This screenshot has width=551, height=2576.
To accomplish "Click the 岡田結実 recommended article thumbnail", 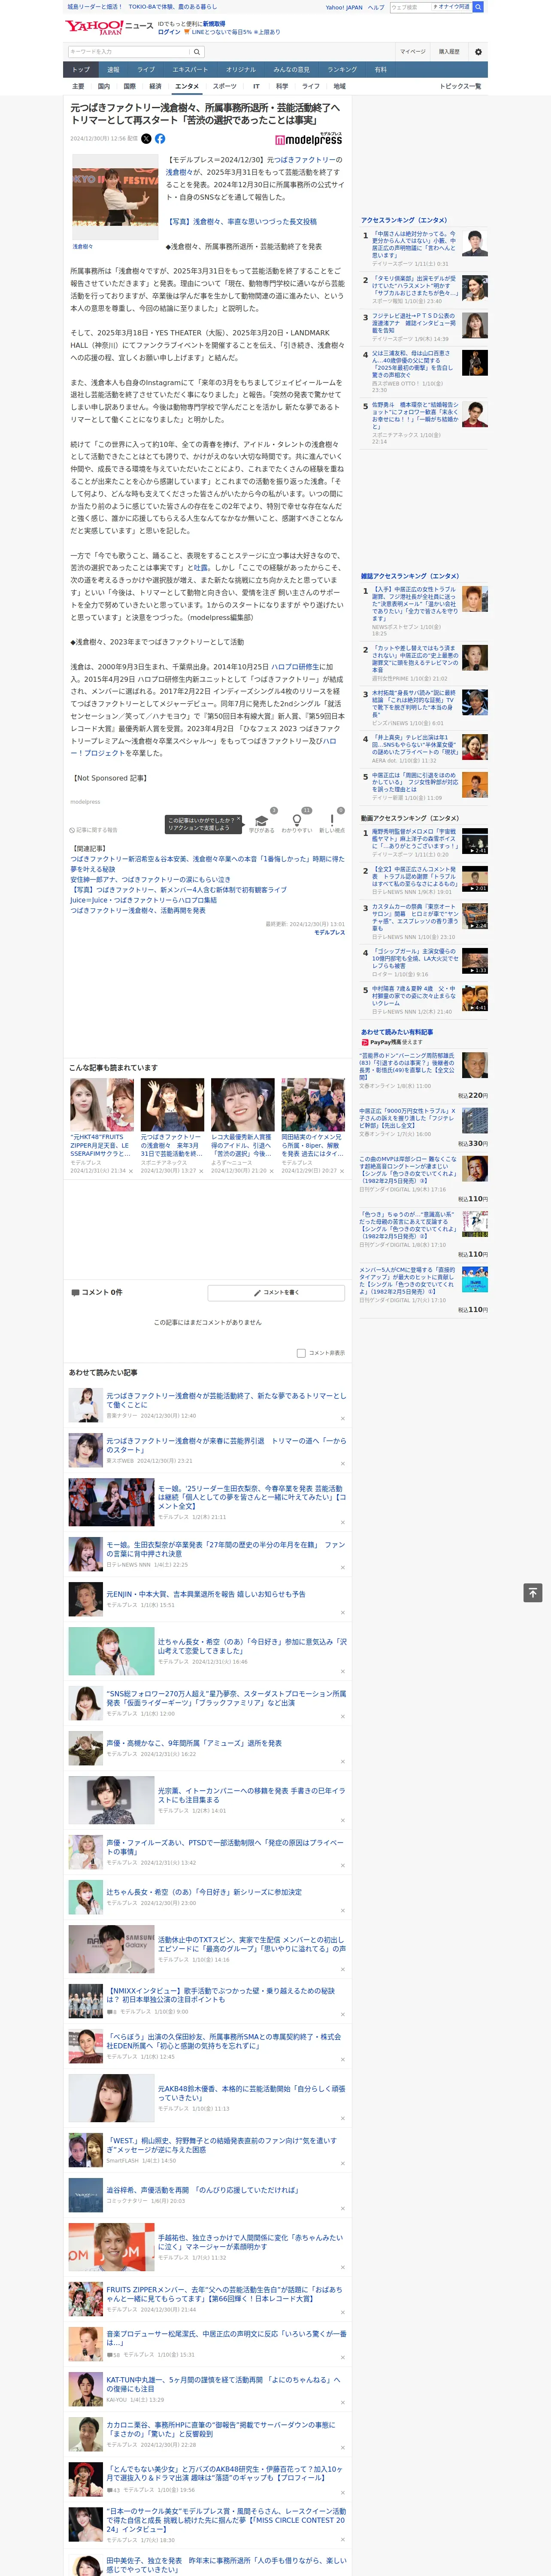I will click(x=313, y=1105).
